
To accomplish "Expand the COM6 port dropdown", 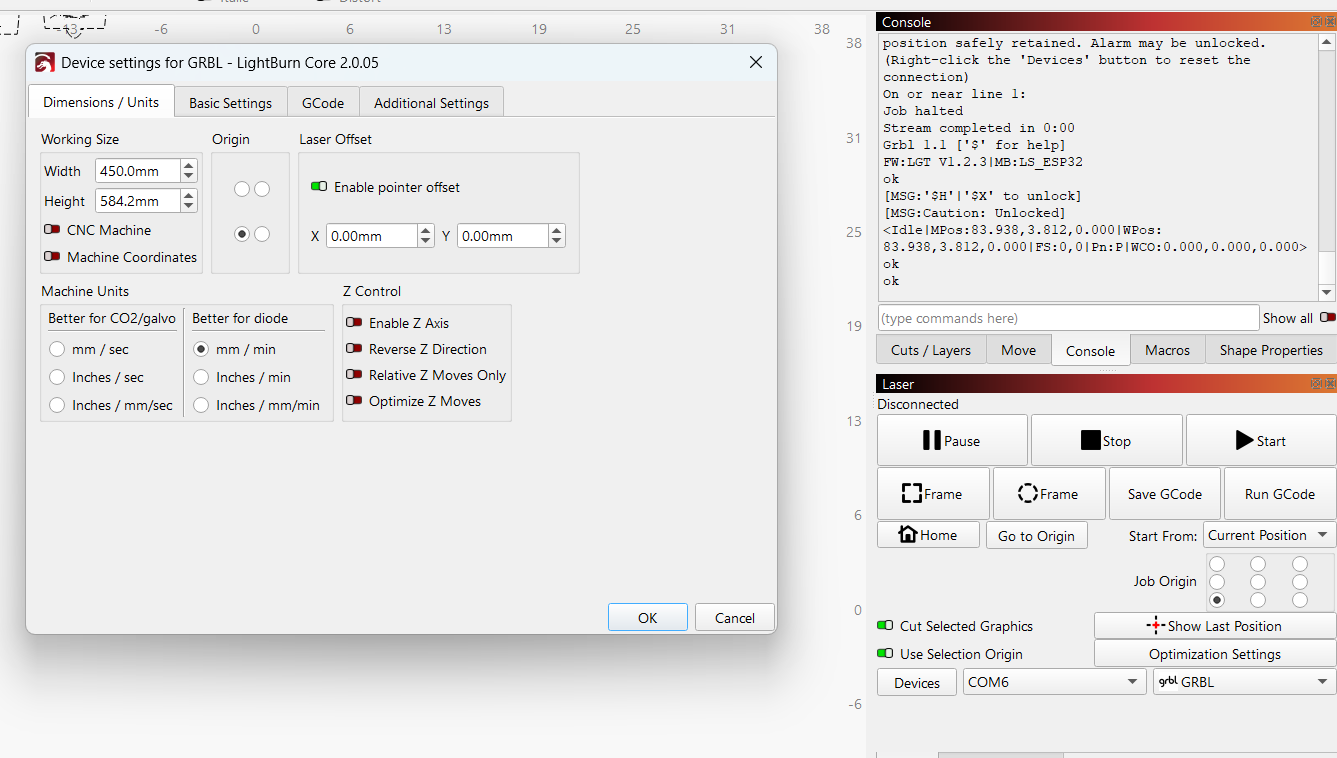I will [x=1053, y=682].
